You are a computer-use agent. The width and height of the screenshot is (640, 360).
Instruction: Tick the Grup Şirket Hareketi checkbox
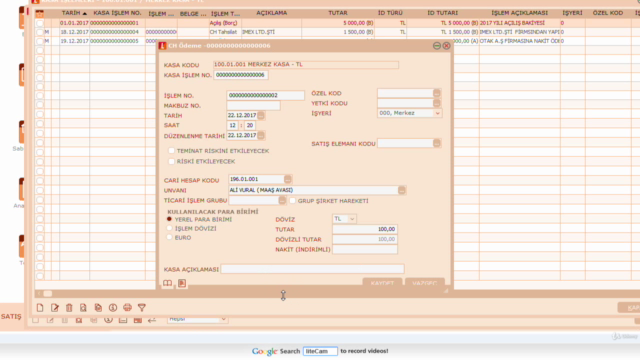pyautogui.click(x=292, y=200)
